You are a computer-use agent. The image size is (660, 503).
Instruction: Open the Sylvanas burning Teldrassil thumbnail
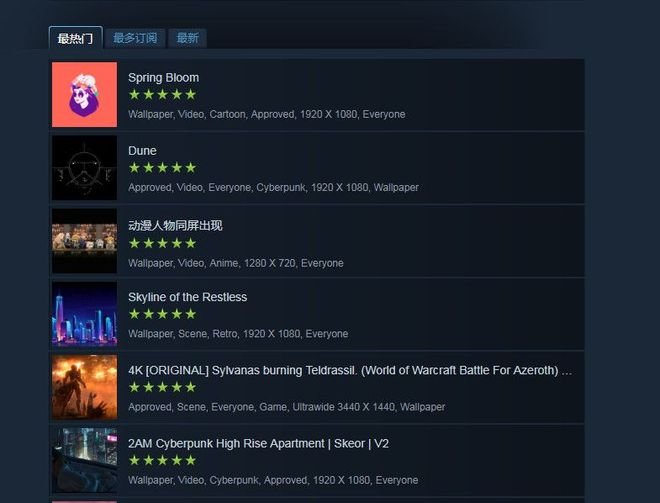[85, 387]
